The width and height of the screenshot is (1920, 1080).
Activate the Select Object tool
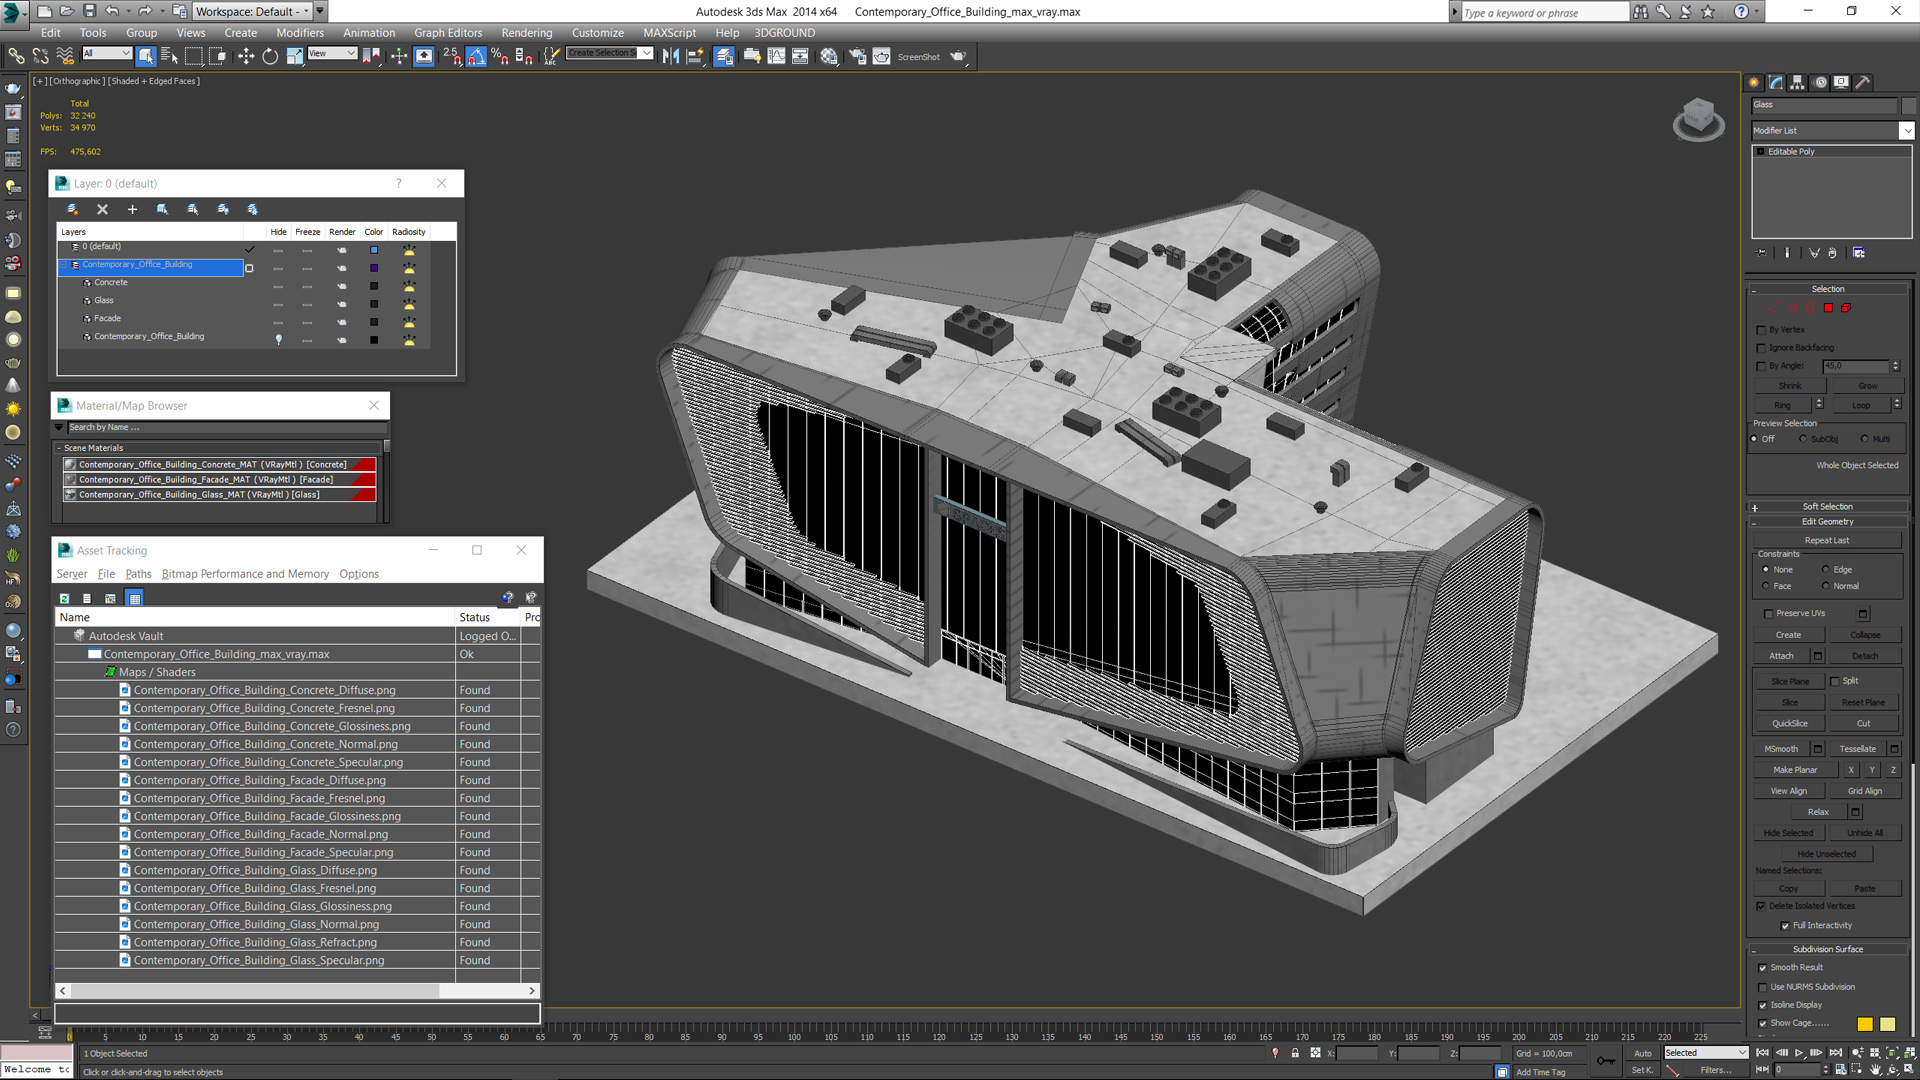pyautogui.click(x=146, y=56)
